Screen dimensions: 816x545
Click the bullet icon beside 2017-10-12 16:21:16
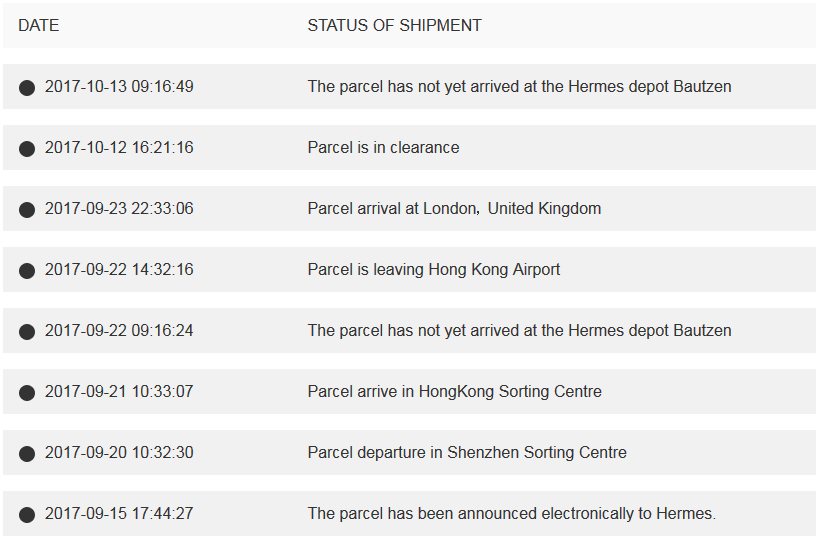tap(27, 149)
